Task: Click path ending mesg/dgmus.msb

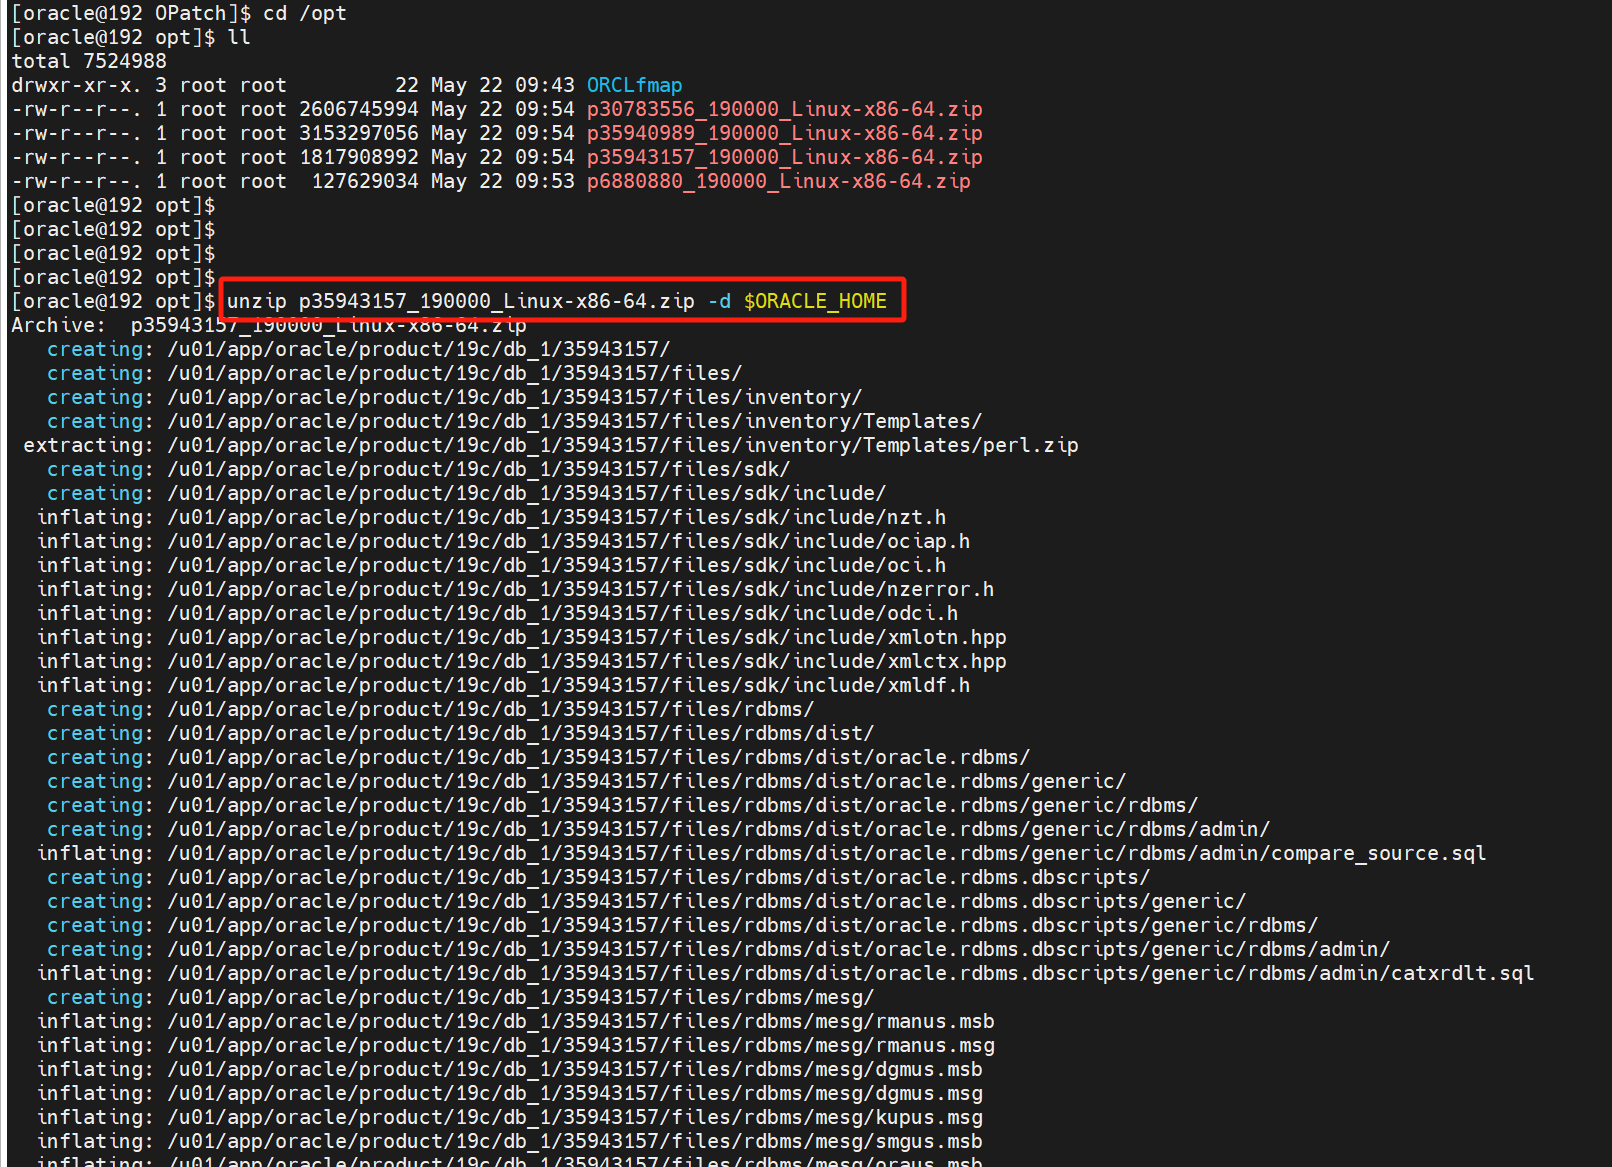Action: (575, 1069)
